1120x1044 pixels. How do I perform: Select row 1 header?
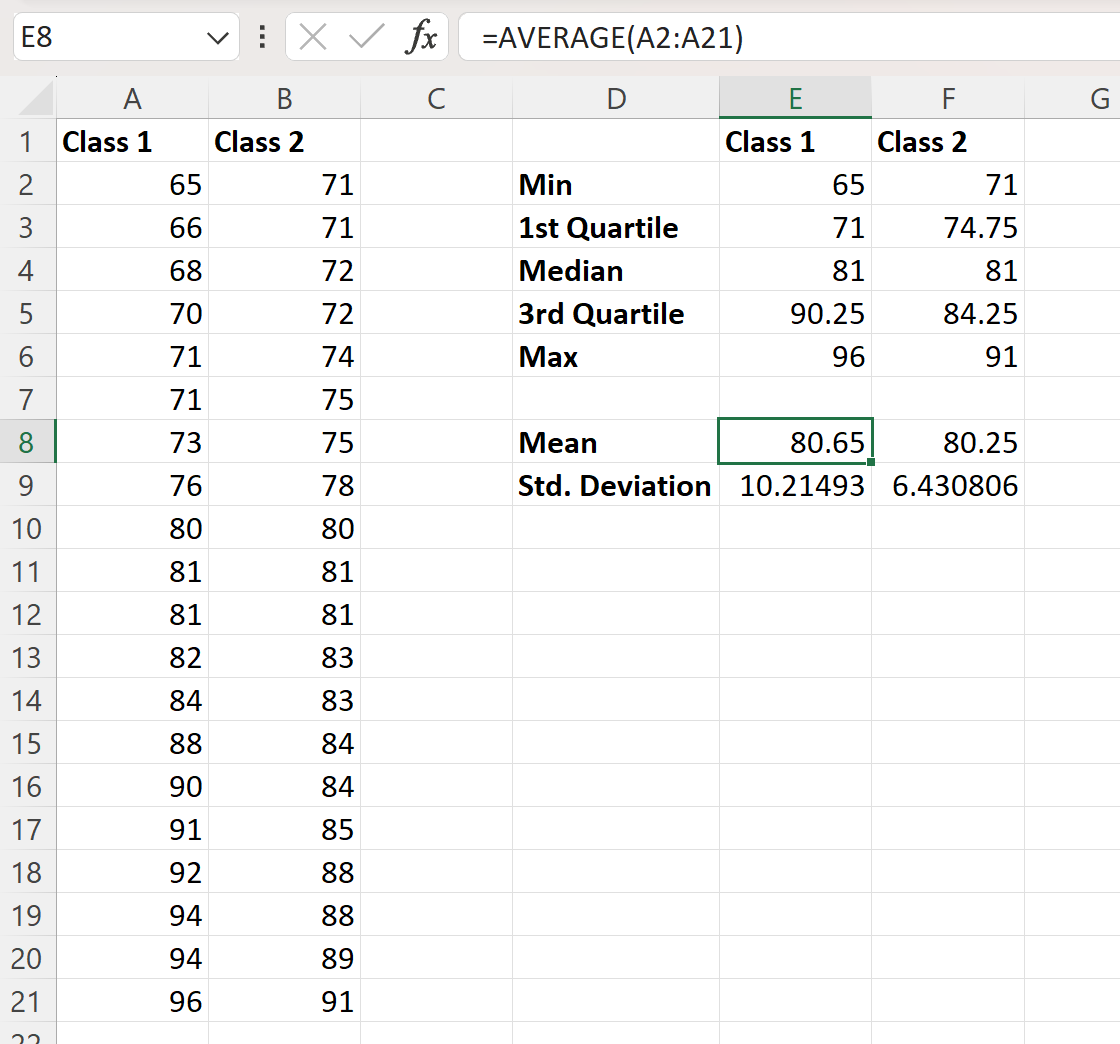[27, 141]
